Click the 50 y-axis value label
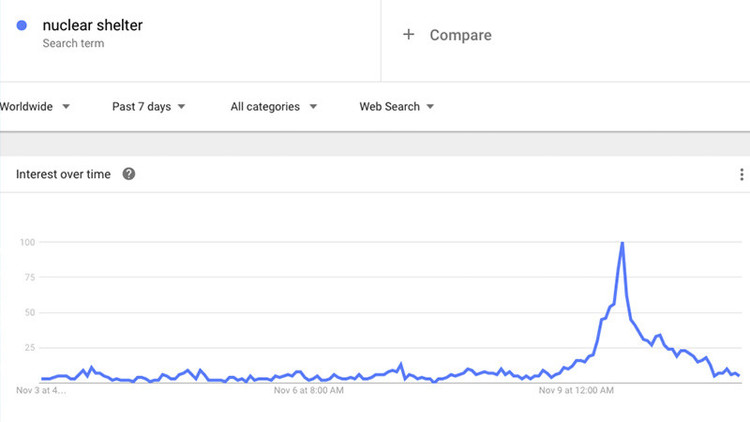This screenshot has width=750, height=422. pos(30,312)
